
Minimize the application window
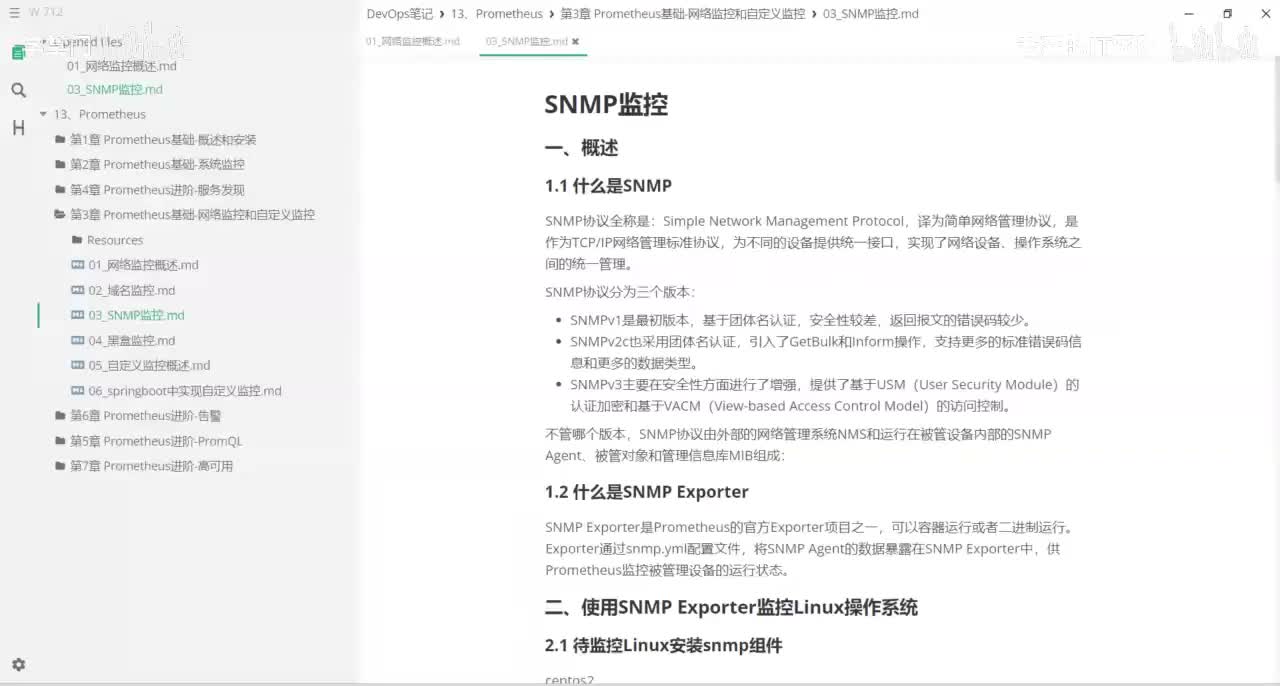(x=1188, y=14)
